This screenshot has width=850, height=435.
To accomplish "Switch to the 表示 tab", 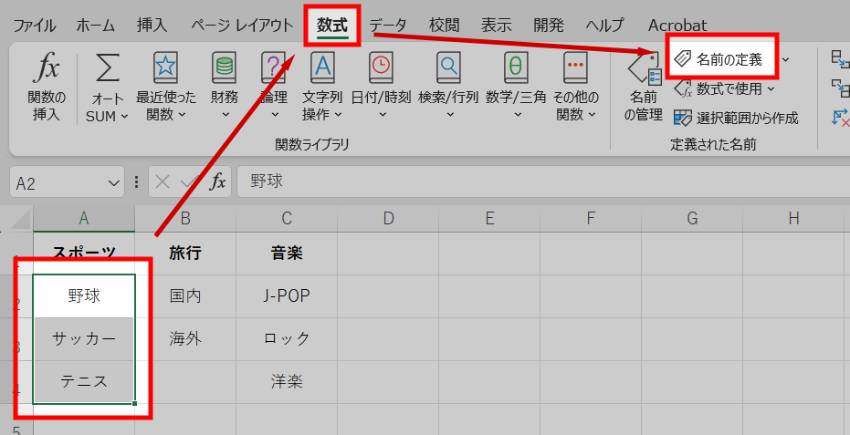I will 496,25.
